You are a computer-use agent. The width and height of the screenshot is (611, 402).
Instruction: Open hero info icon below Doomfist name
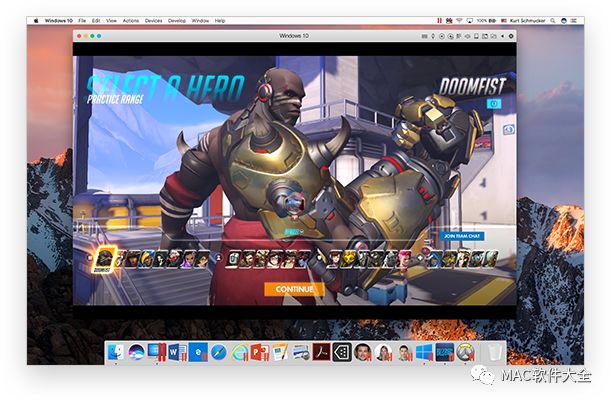point(494,104)
